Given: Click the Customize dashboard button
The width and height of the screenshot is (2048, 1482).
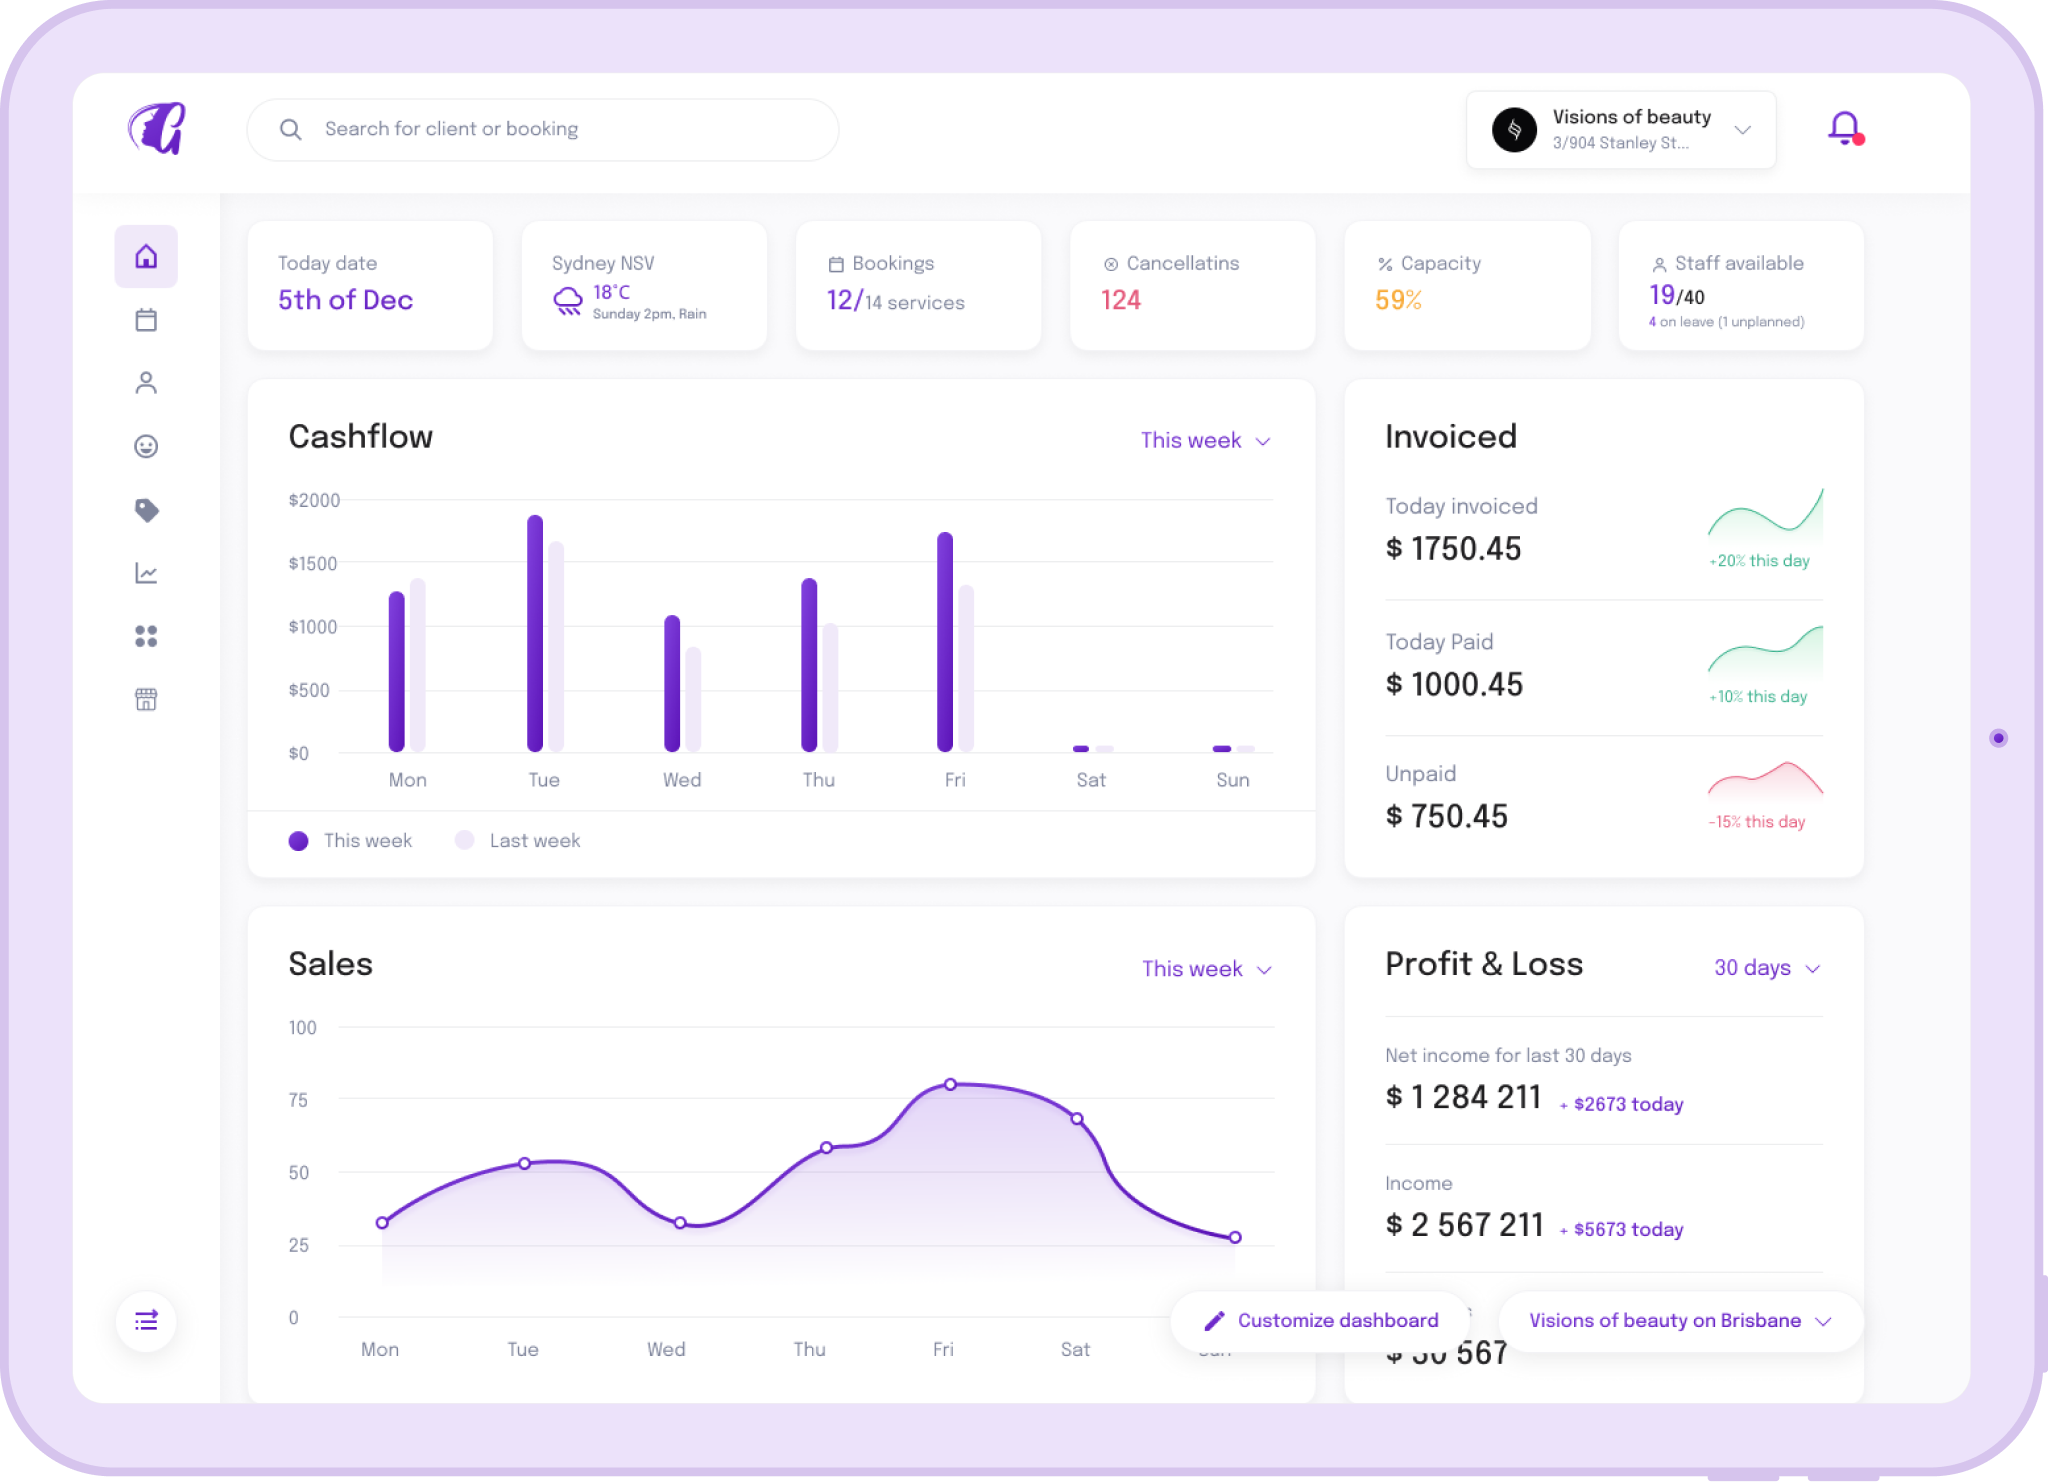Looking at the screenshot, I should (x=1320, y=1321).
